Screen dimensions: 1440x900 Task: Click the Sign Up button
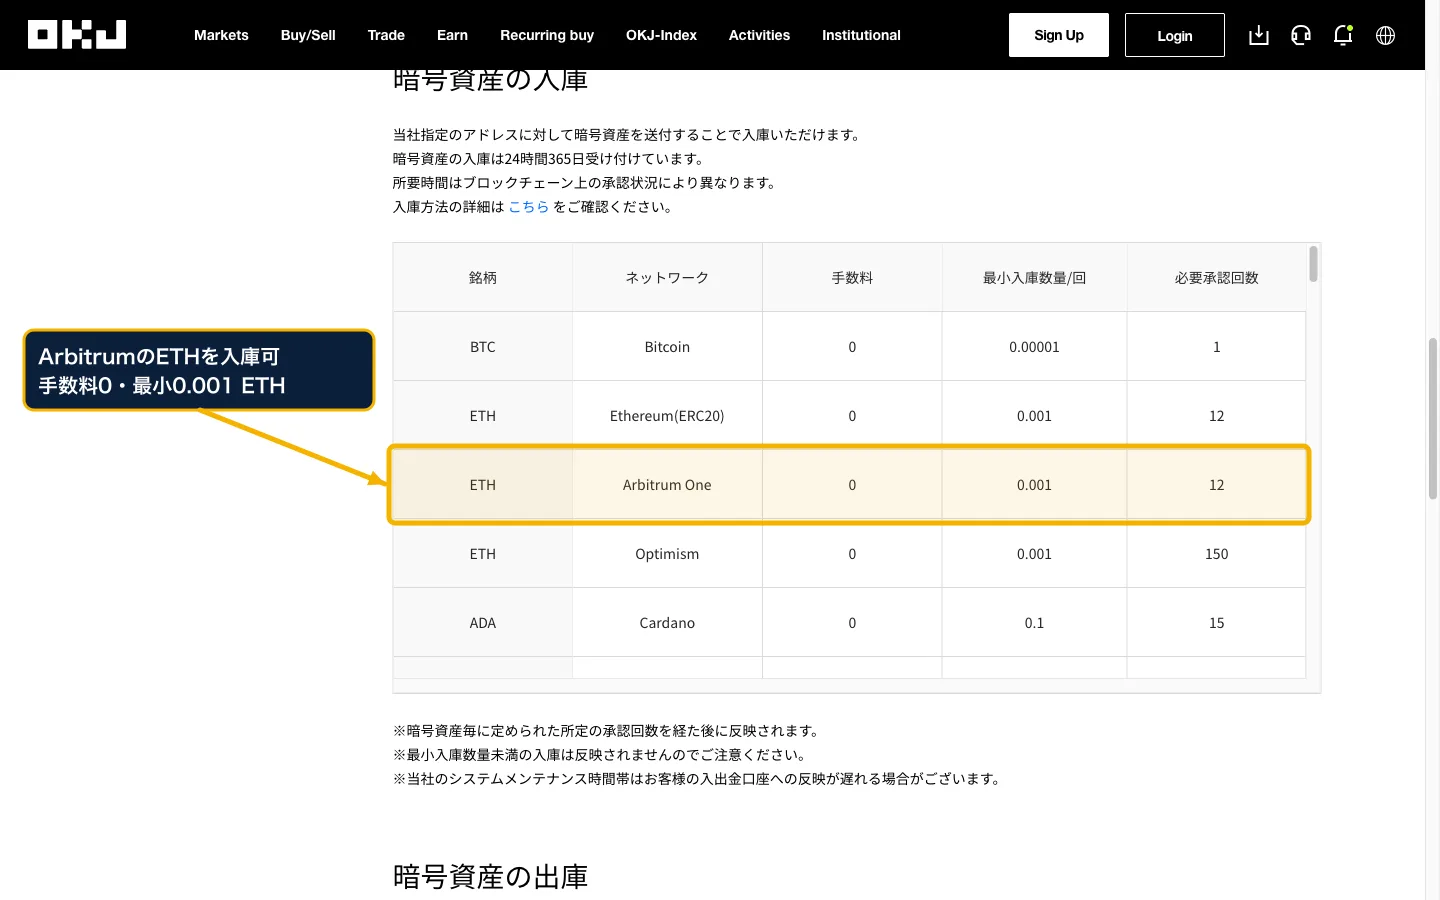pyautogui.click(x=1059, y=35)
